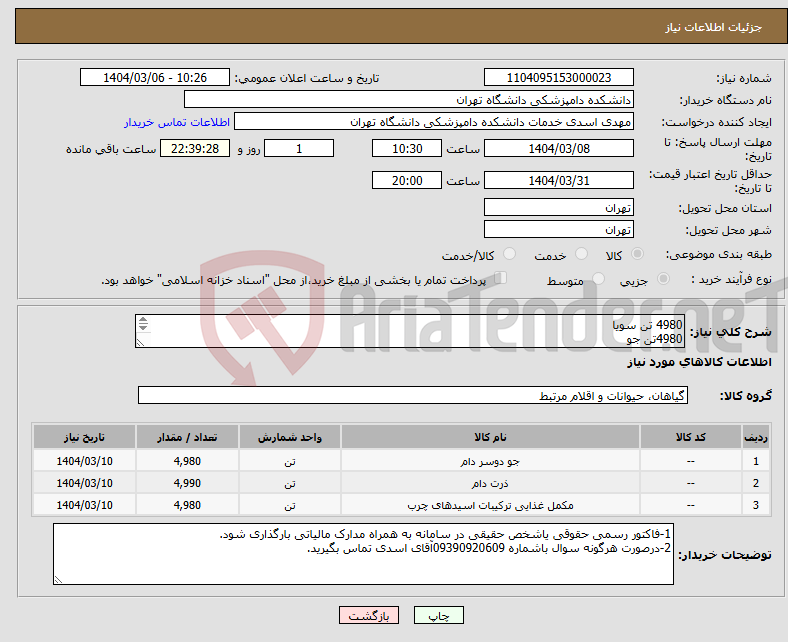Viewport: 788px width, 642px height.
Task: Click the چاپ (print) button
Action: pos(438,615)
